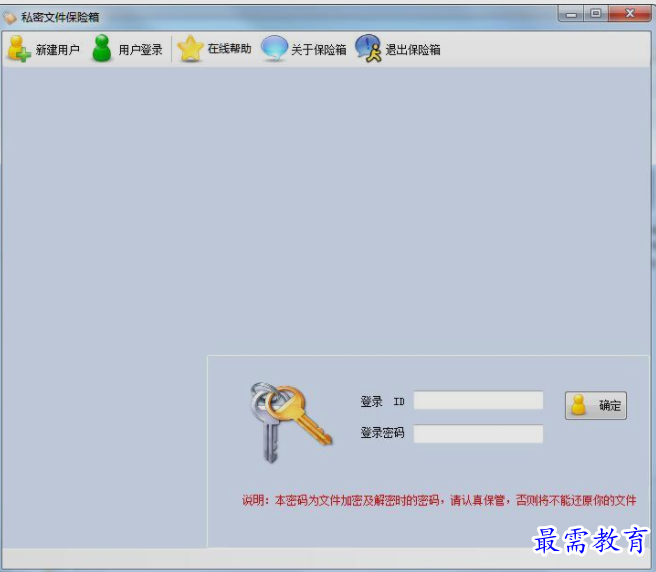The image size is (656, 572).
Task: Click the 新建用户 text label
Action: pos(58,50)
